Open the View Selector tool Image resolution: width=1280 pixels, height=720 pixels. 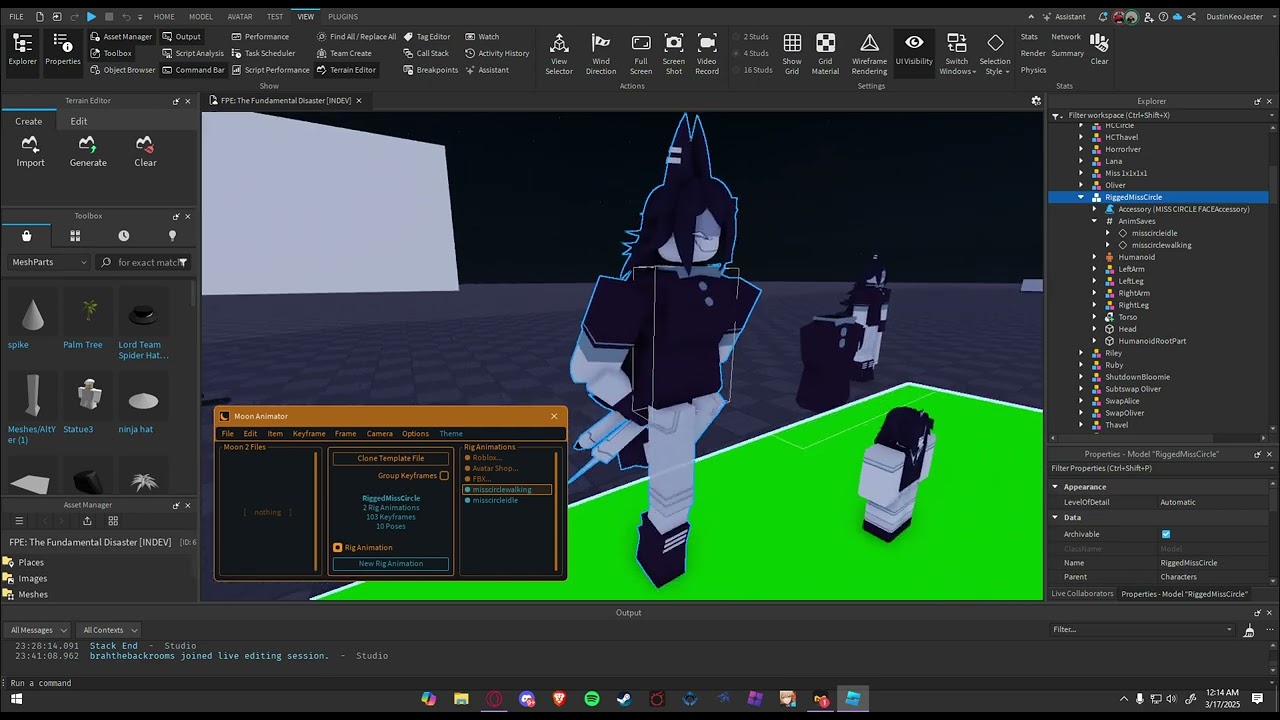pyautogui.click(x=559, y=54)
